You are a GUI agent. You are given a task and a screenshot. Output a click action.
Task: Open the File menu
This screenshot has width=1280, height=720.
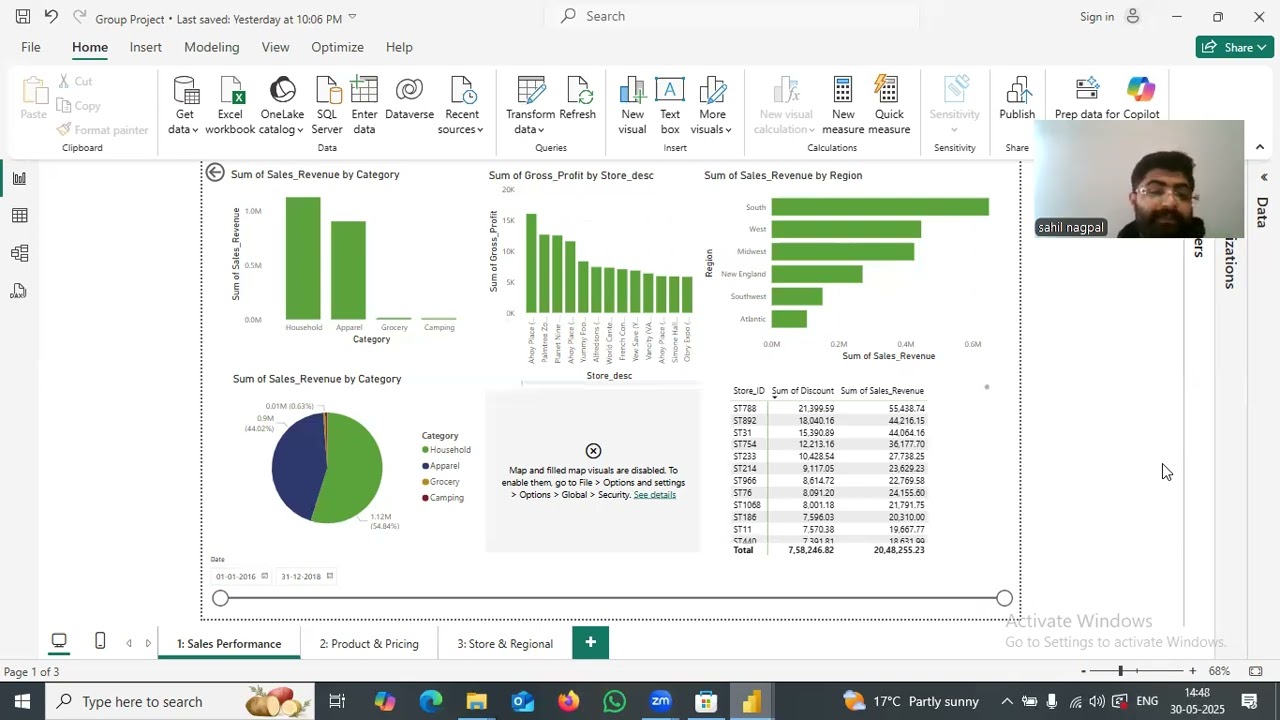click(31, 47)
